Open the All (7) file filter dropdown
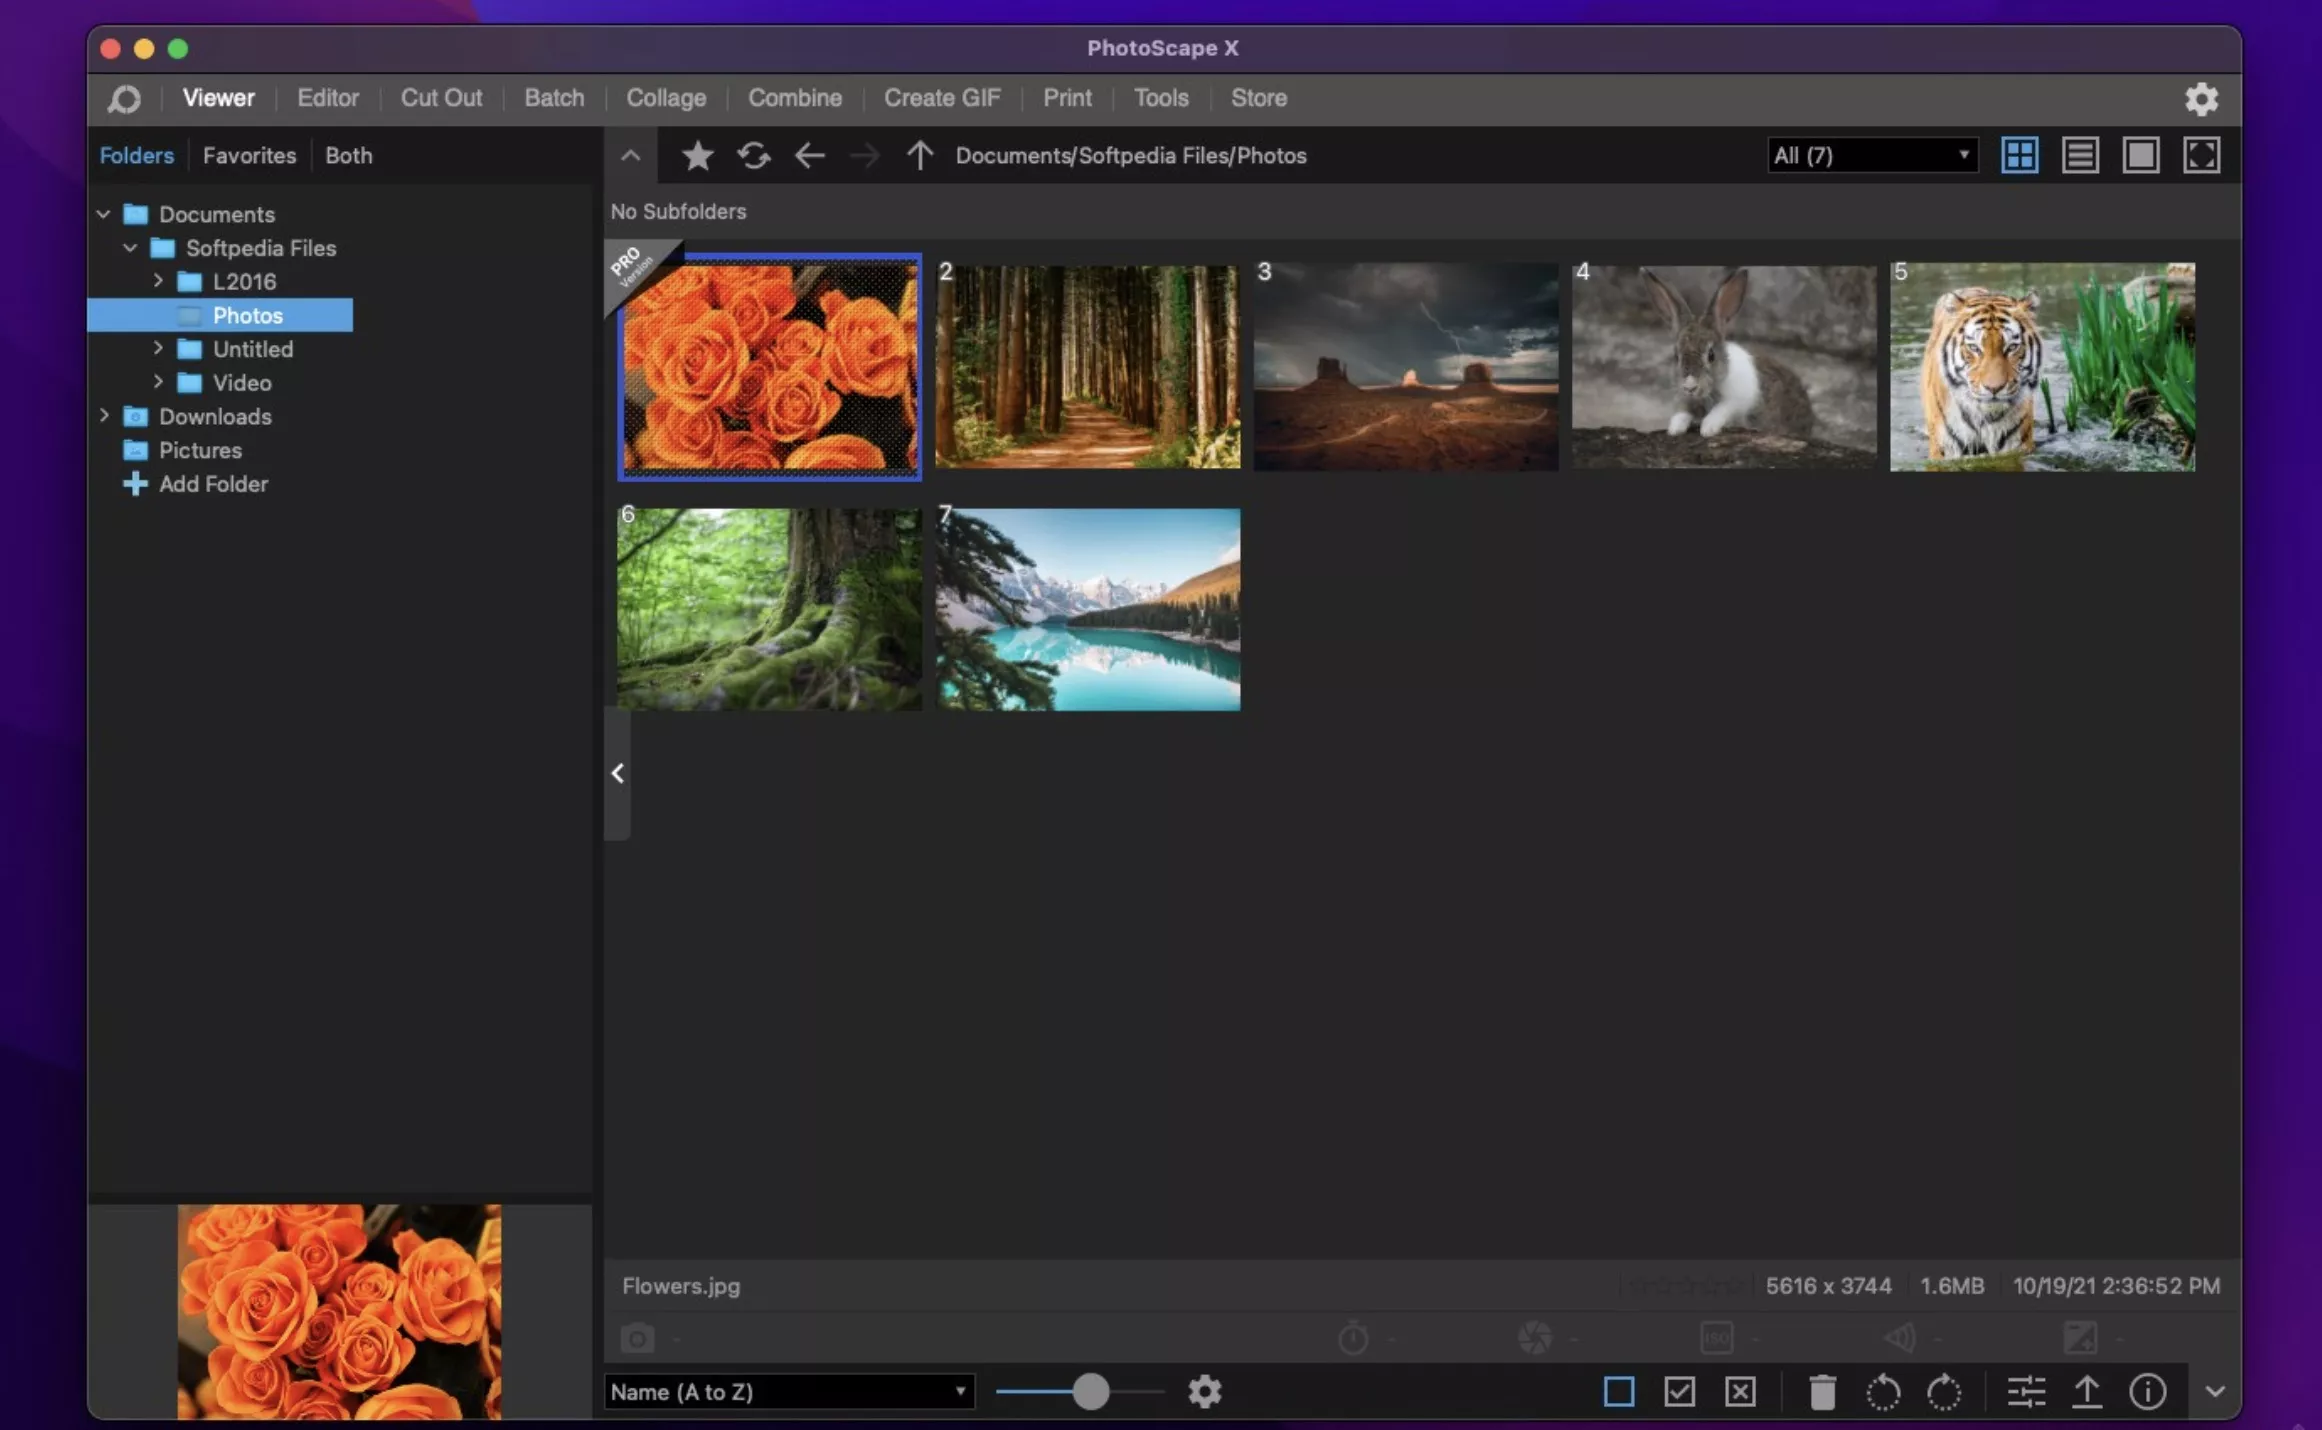Viewport: 2322px width, 1430px height. [1871, 155]
